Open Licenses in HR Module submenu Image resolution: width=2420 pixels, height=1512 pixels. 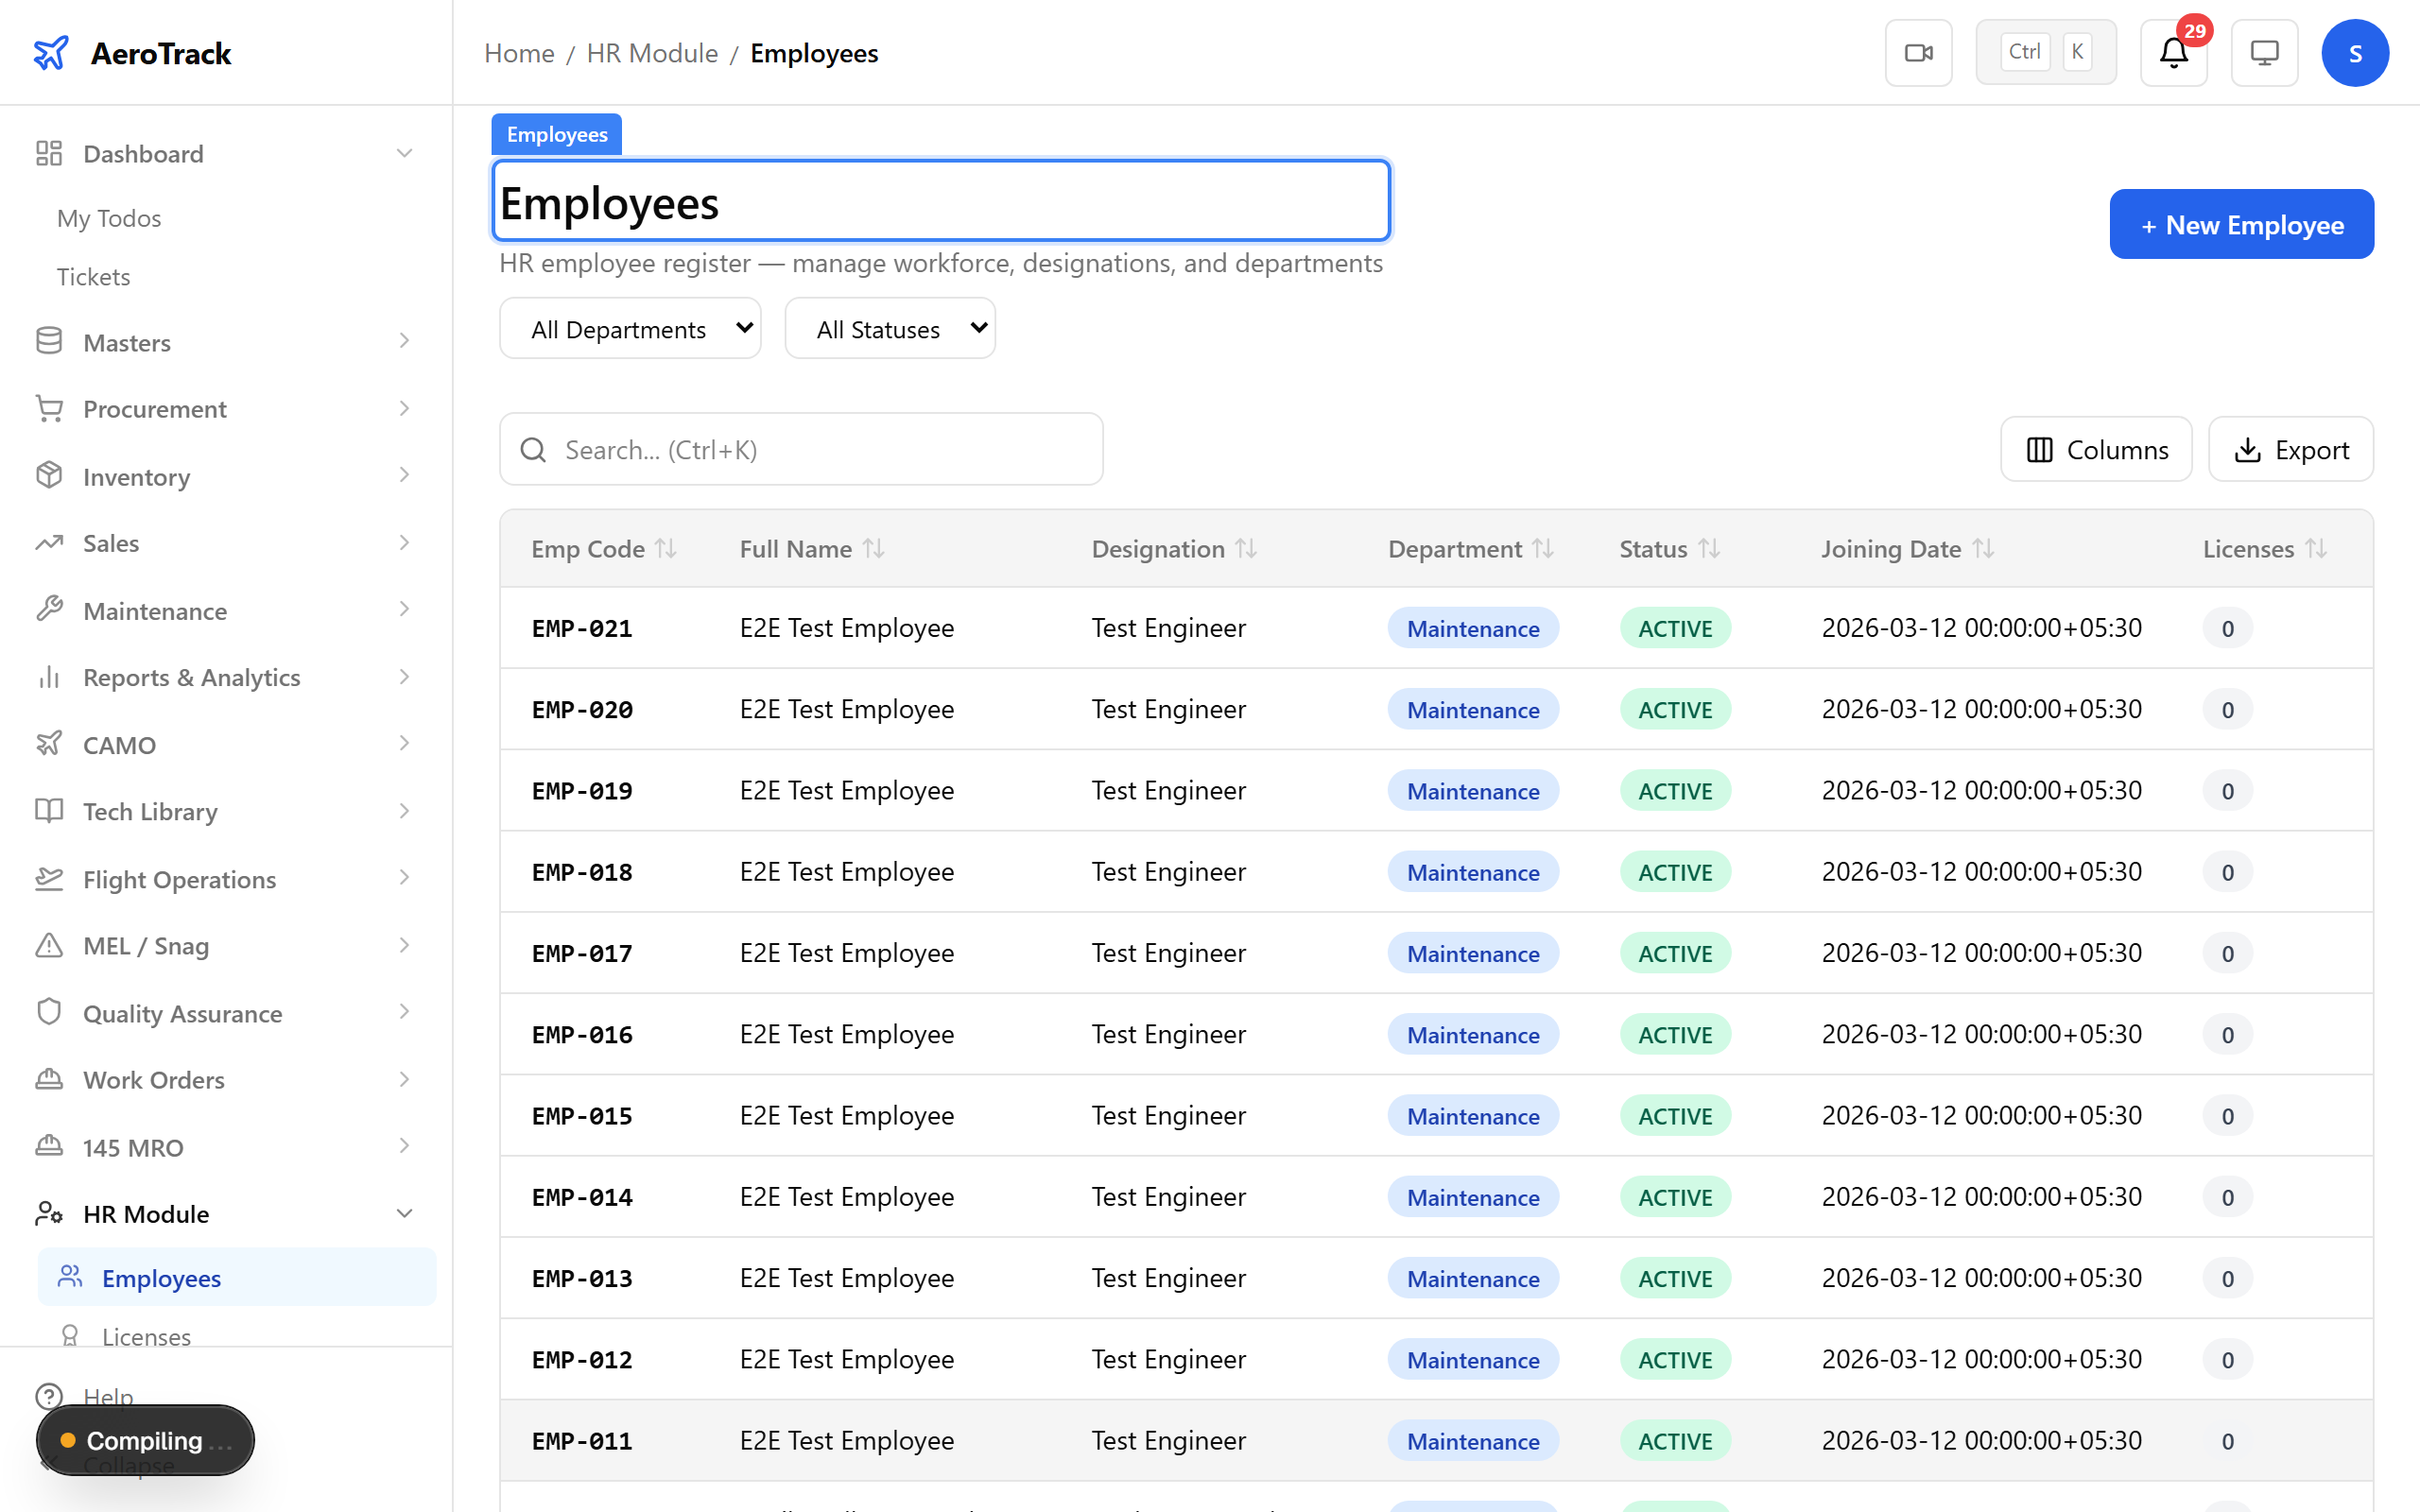click(146, 1335)
